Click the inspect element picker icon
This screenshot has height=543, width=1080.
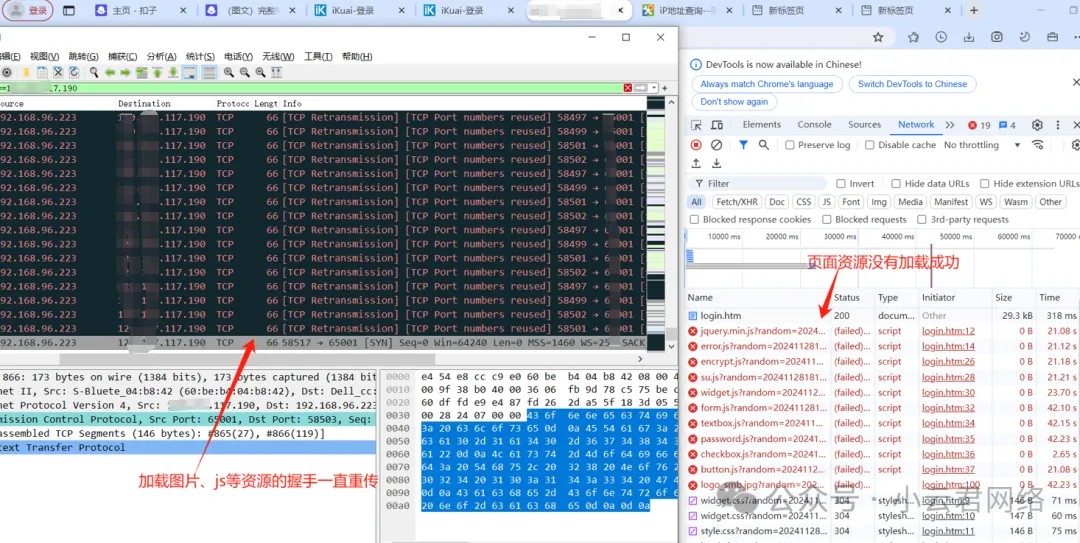click(696, 125)
